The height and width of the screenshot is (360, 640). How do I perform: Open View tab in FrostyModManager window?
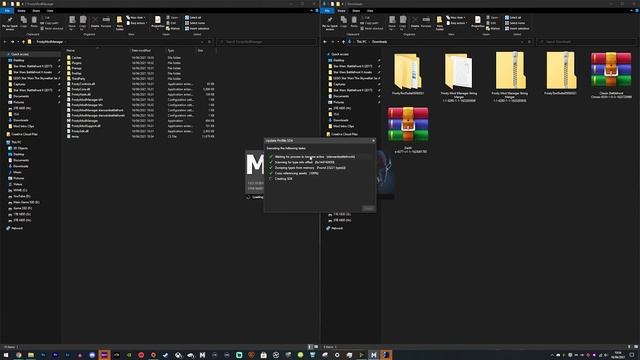50,11
